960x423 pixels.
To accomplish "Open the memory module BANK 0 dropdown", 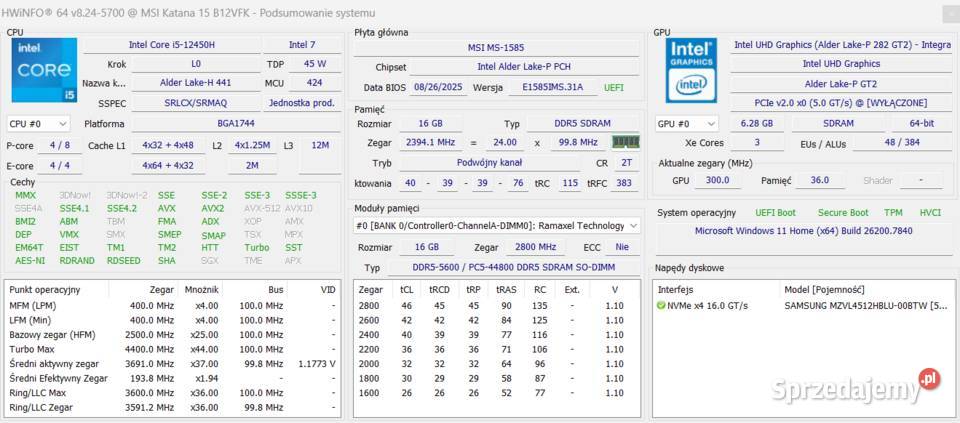I will (x=497, y=226).
